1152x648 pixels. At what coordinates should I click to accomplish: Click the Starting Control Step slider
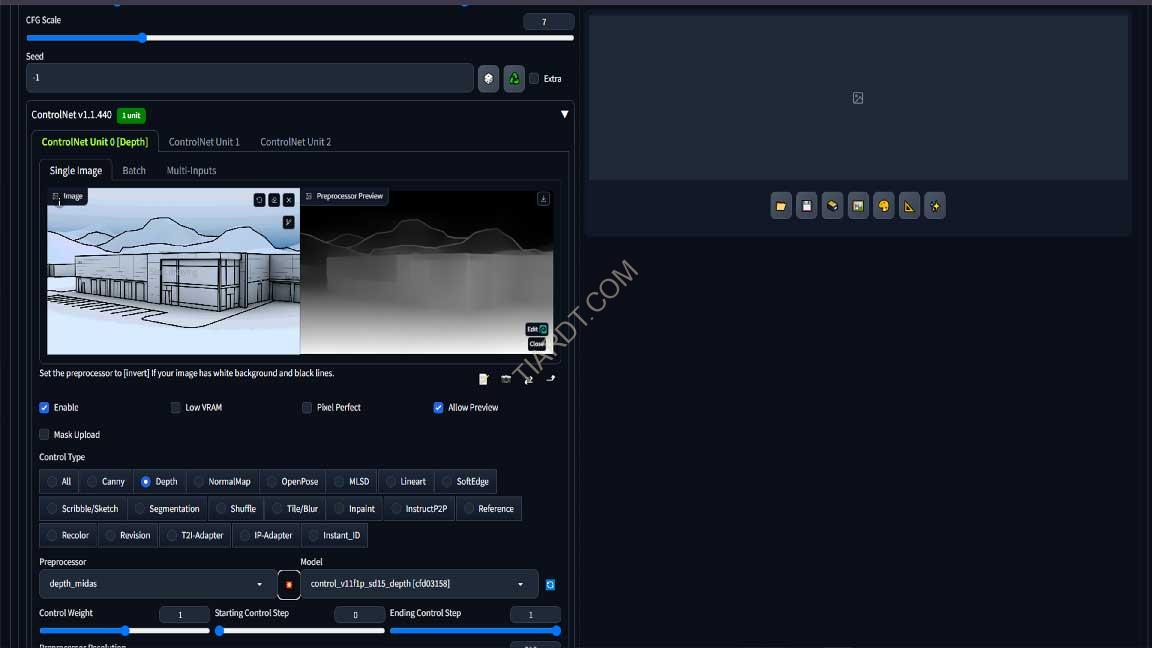click(x=300, y=630)
